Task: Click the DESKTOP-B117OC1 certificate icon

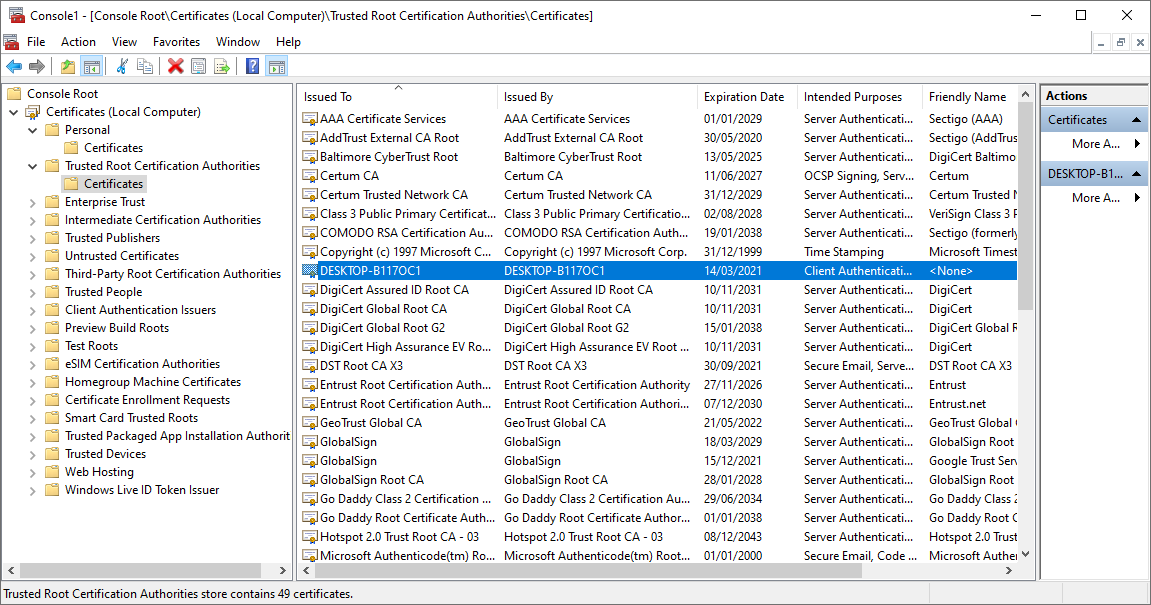Action: click(310, 271)
